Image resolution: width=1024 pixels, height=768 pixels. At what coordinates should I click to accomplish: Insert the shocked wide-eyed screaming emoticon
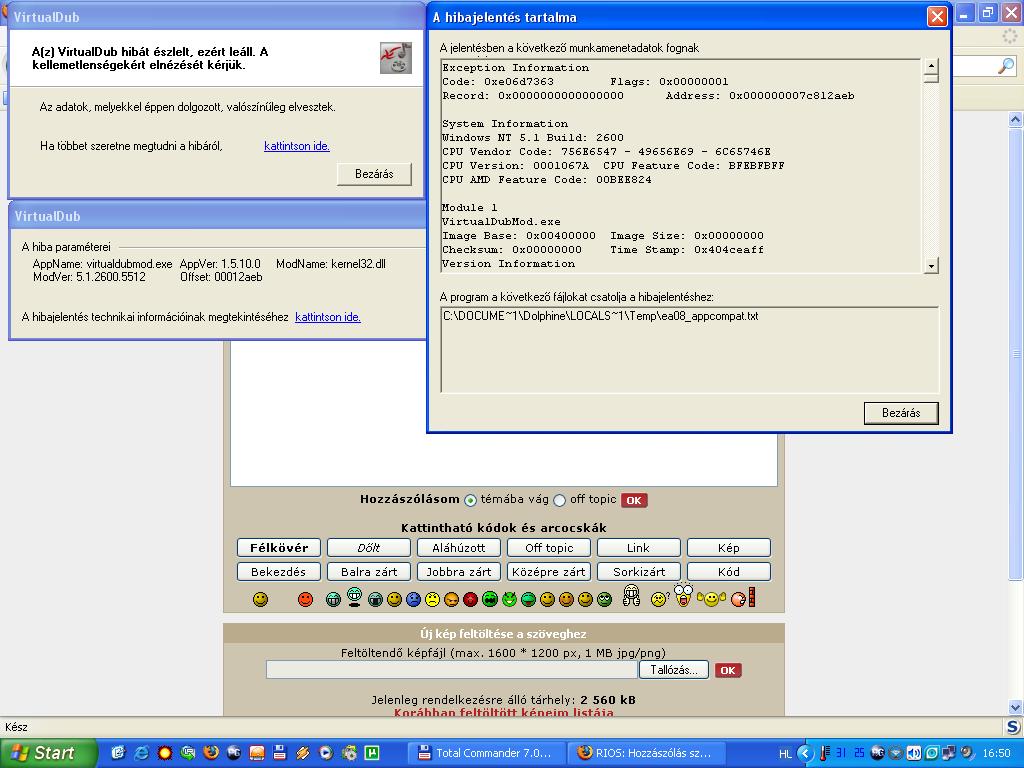point(683,595)
